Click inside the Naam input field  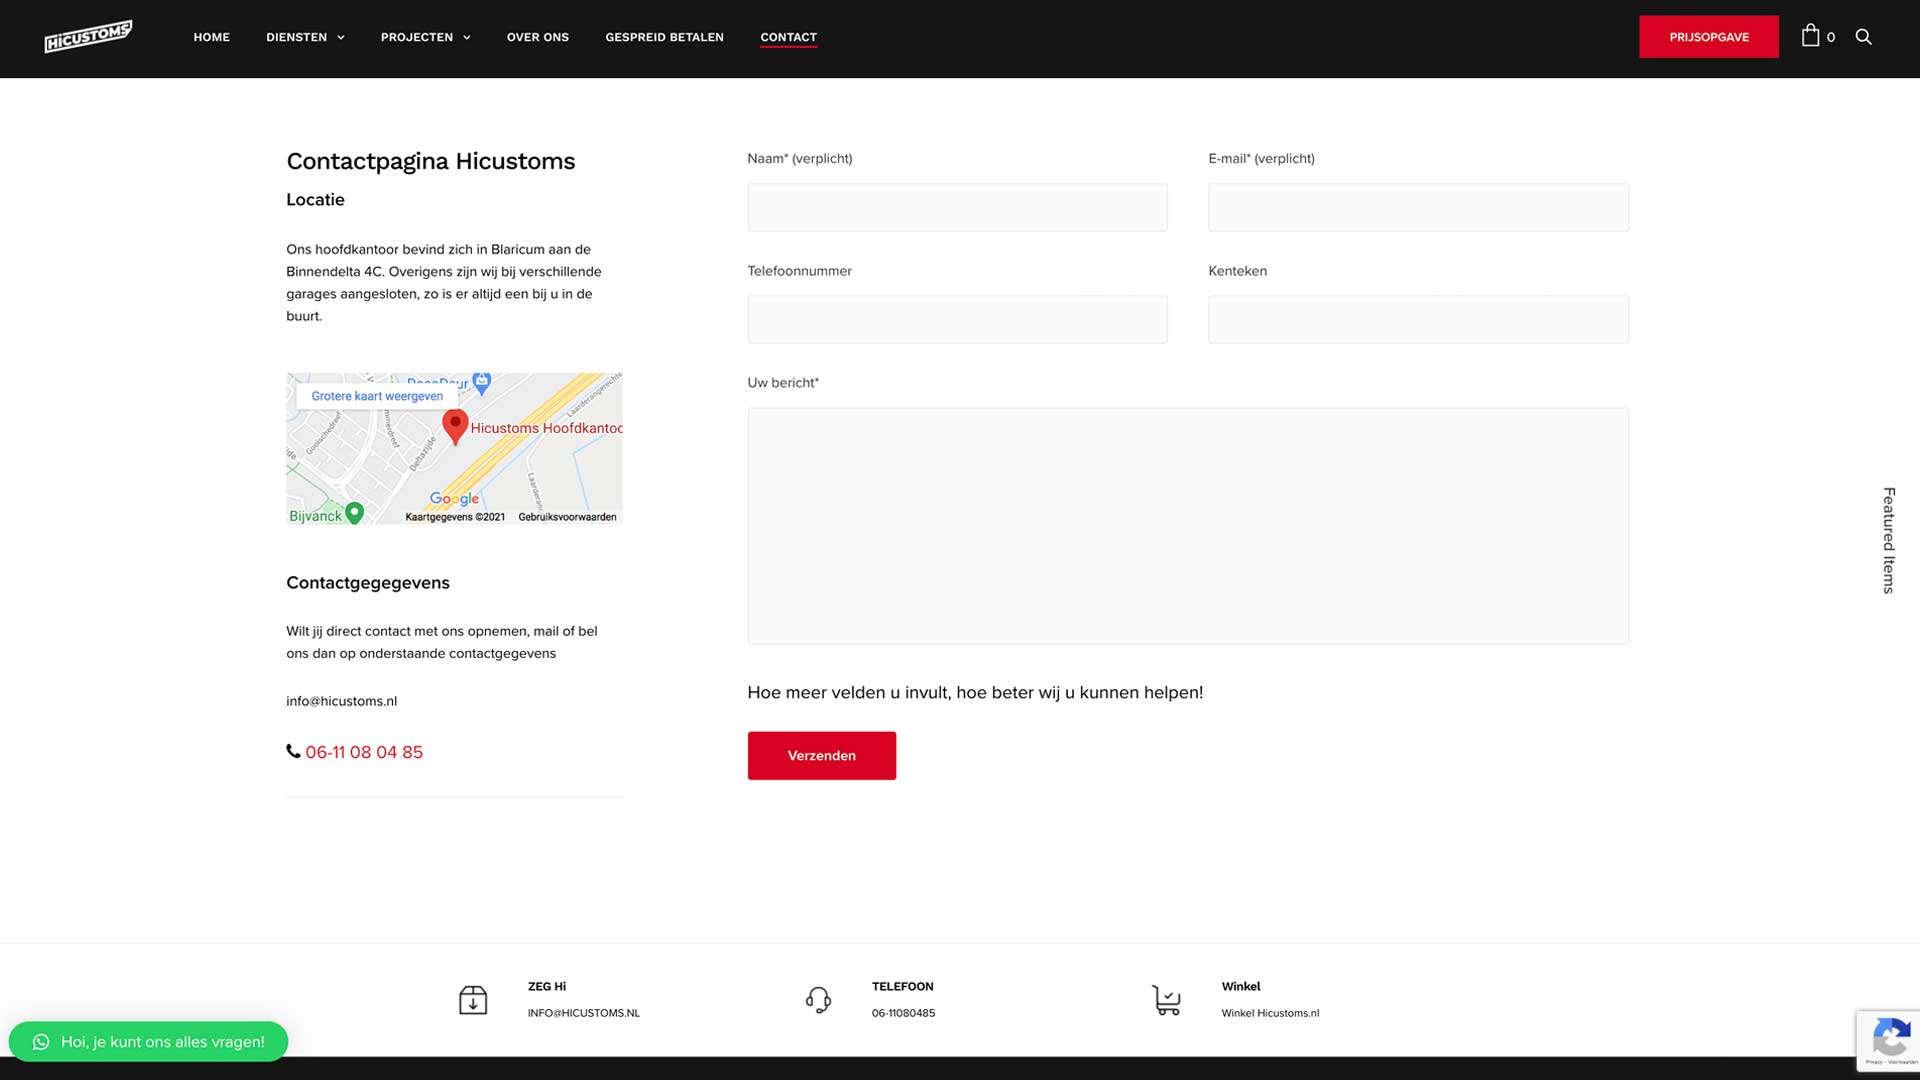point(957,207)
